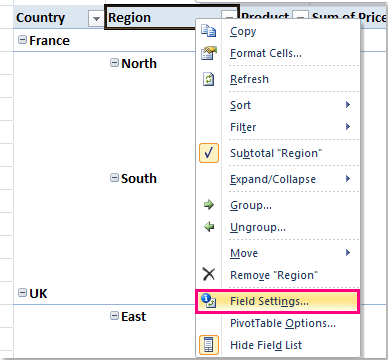
Task: Select the Move menu entry
Action: click(278, 253)
